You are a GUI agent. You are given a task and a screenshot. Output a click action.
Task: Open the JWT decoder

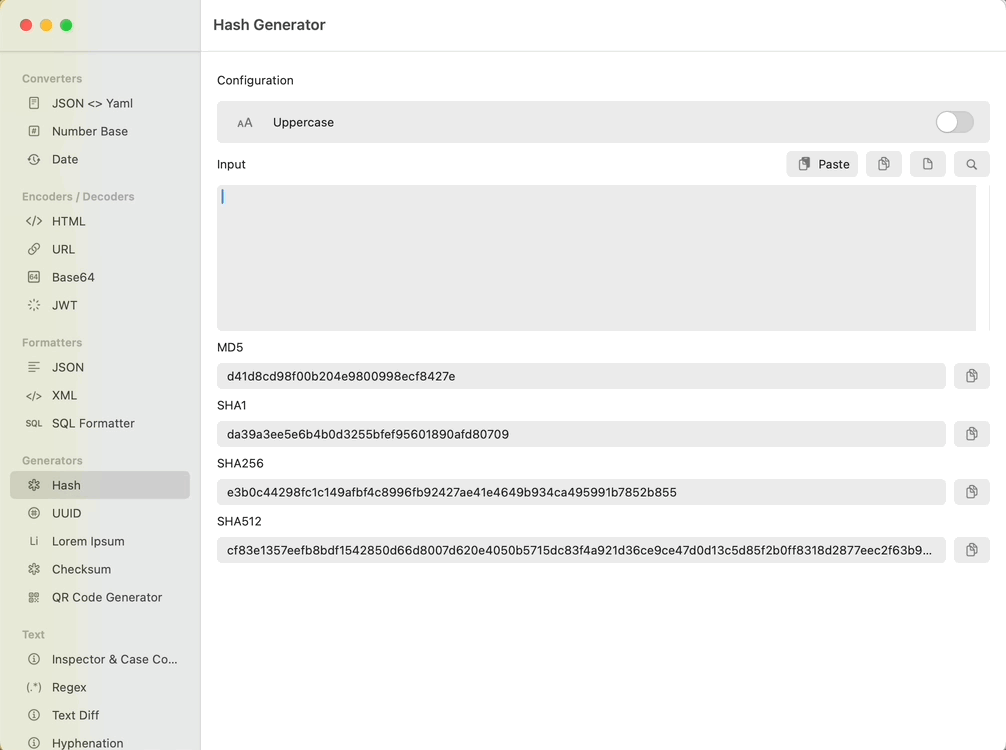click(99, 305)
